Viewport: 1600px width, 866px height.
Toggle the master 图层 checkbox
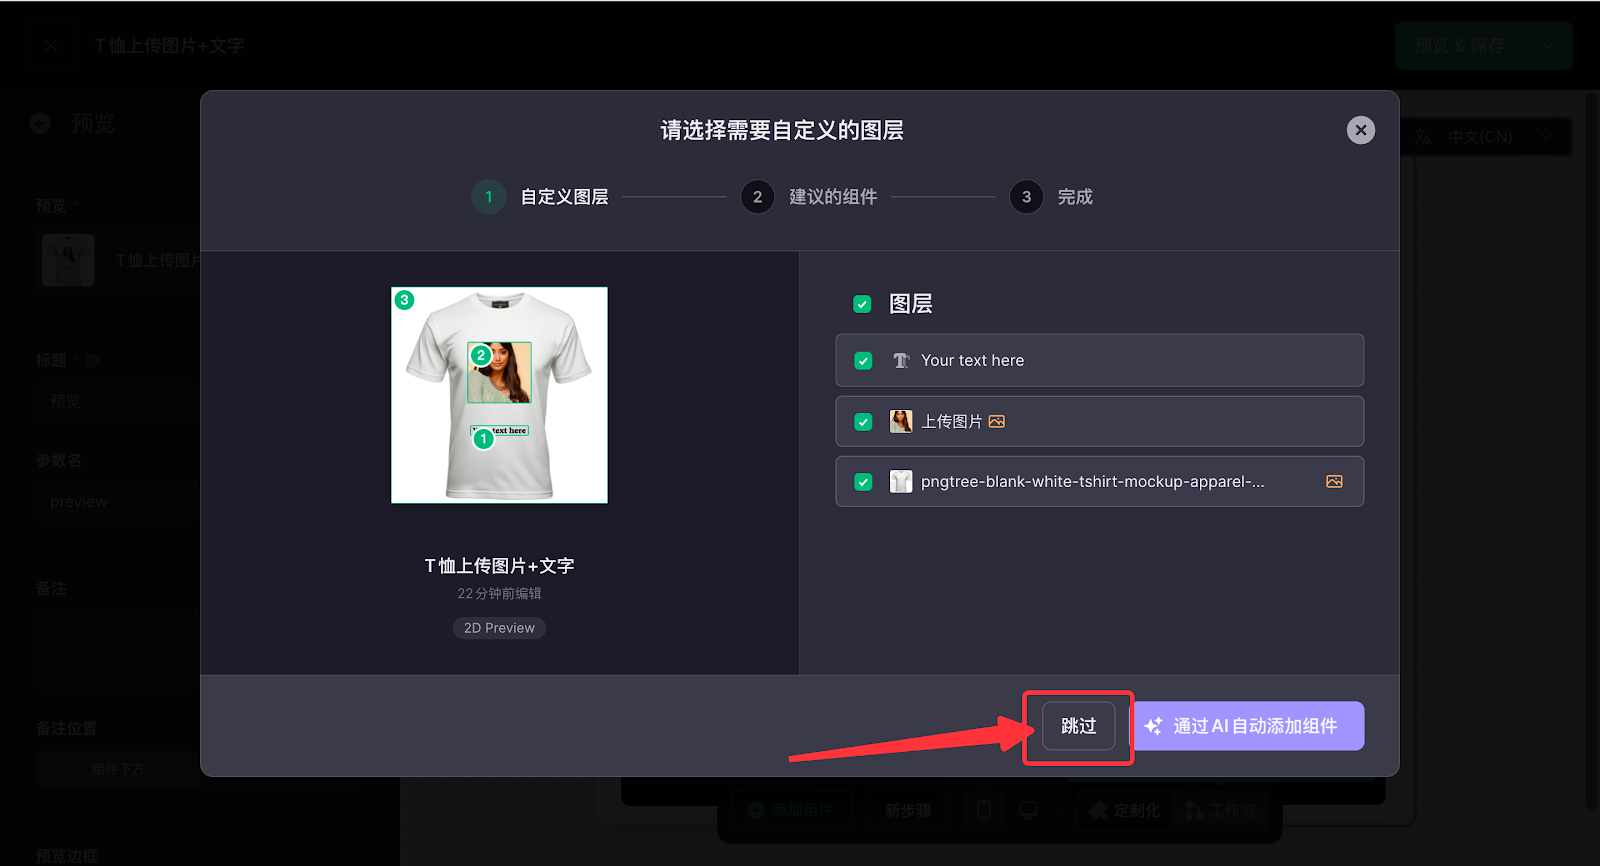coord(862,304)
